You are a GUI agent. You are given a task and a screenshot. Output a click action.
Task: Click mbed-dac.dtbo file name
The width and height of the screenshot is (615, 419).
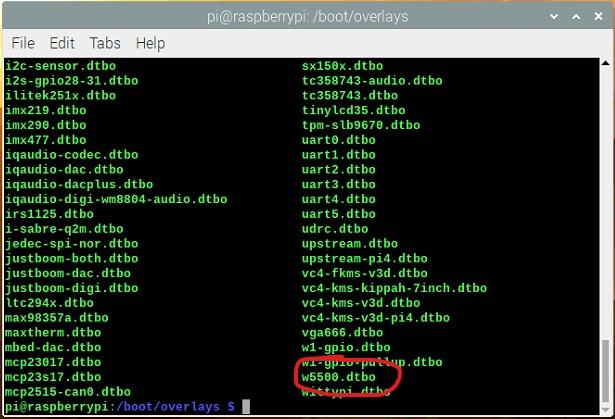click(x=53, y=348)
